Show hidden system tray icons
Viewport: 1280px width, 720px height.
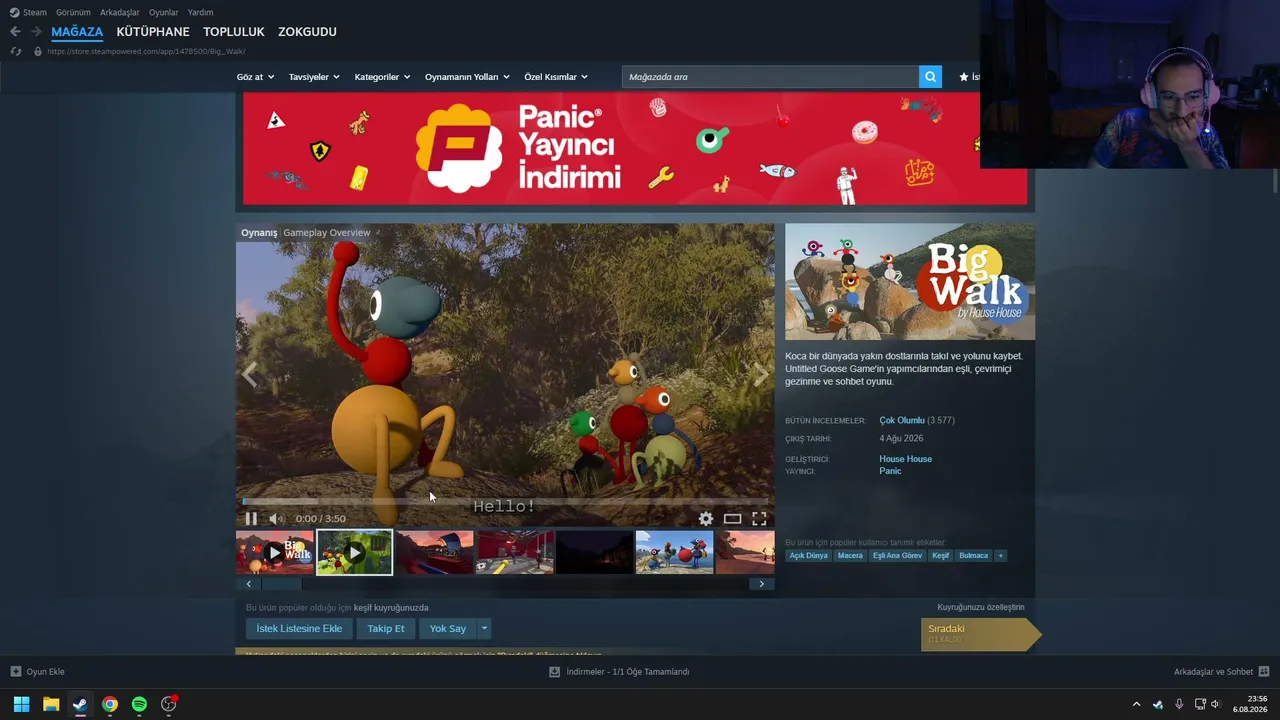pyautogui.click(x=1136, y=704)
